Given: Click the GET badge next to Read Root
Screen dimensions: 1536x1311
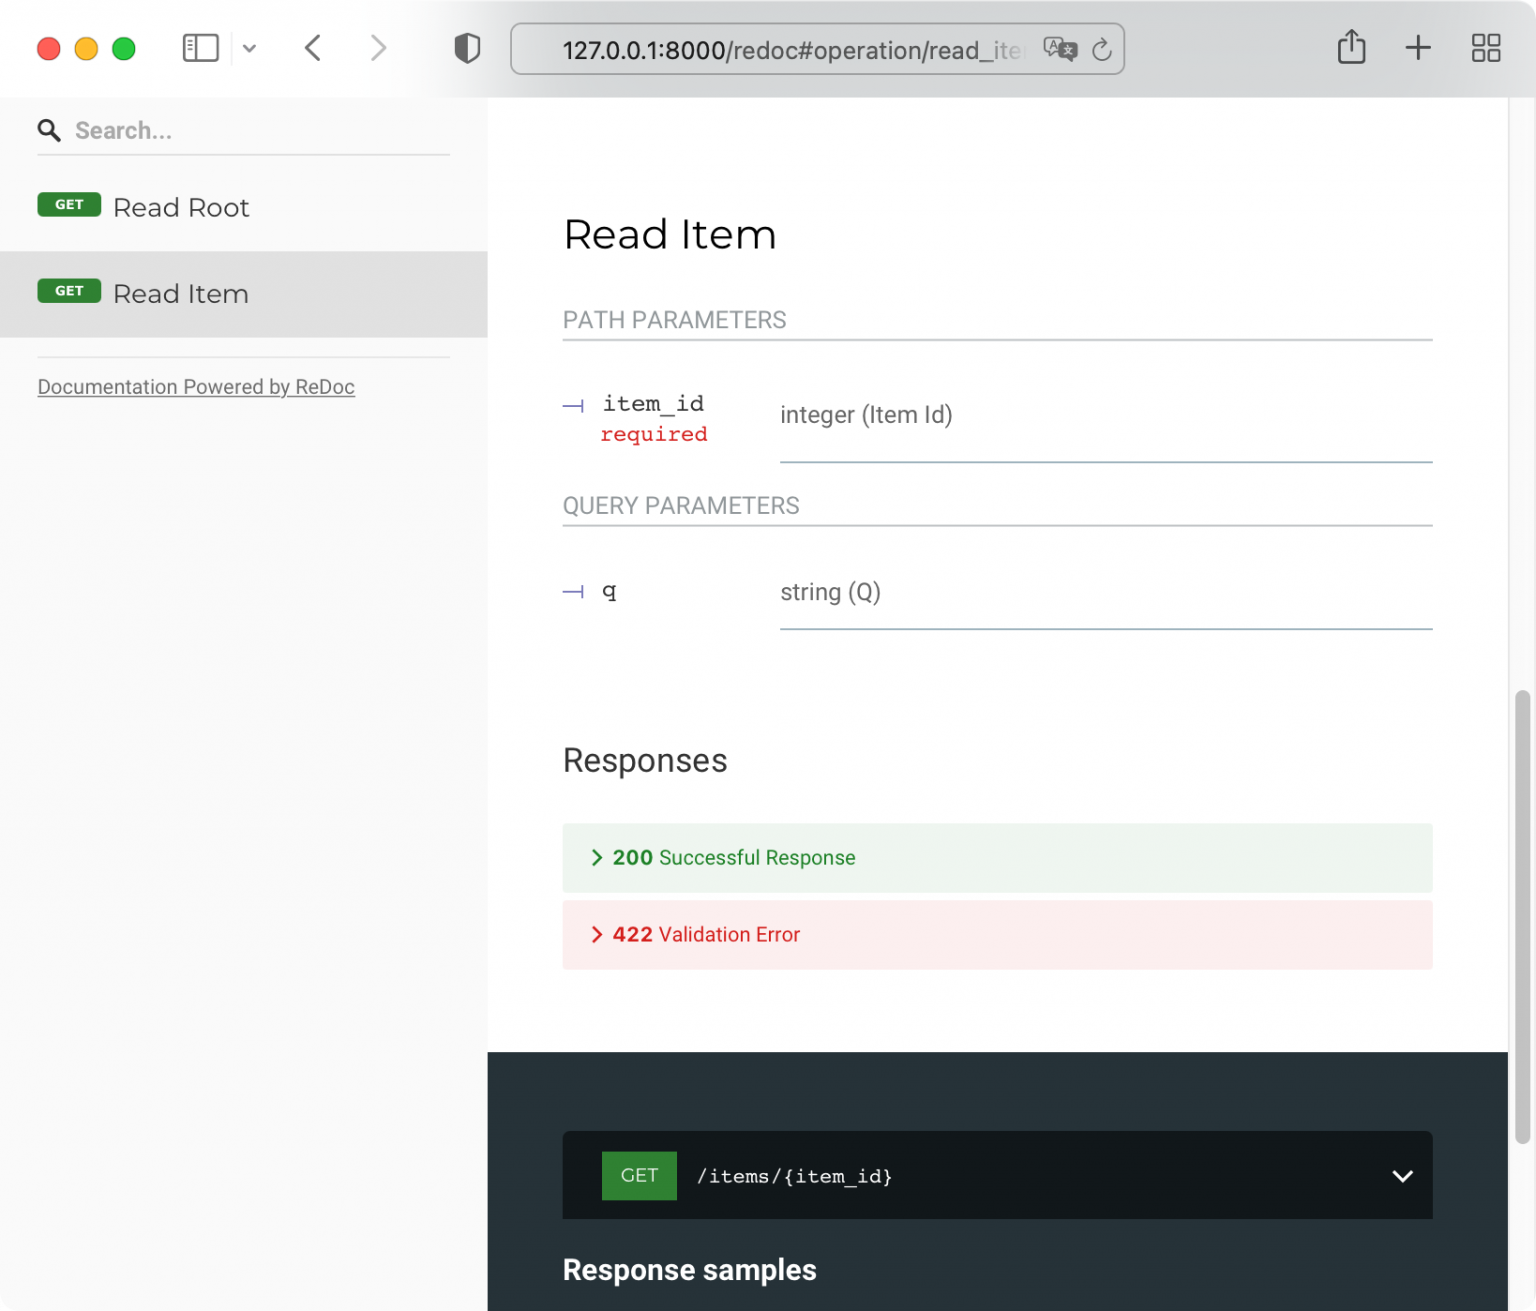Looking at the screenshot, I should point(69,204).
